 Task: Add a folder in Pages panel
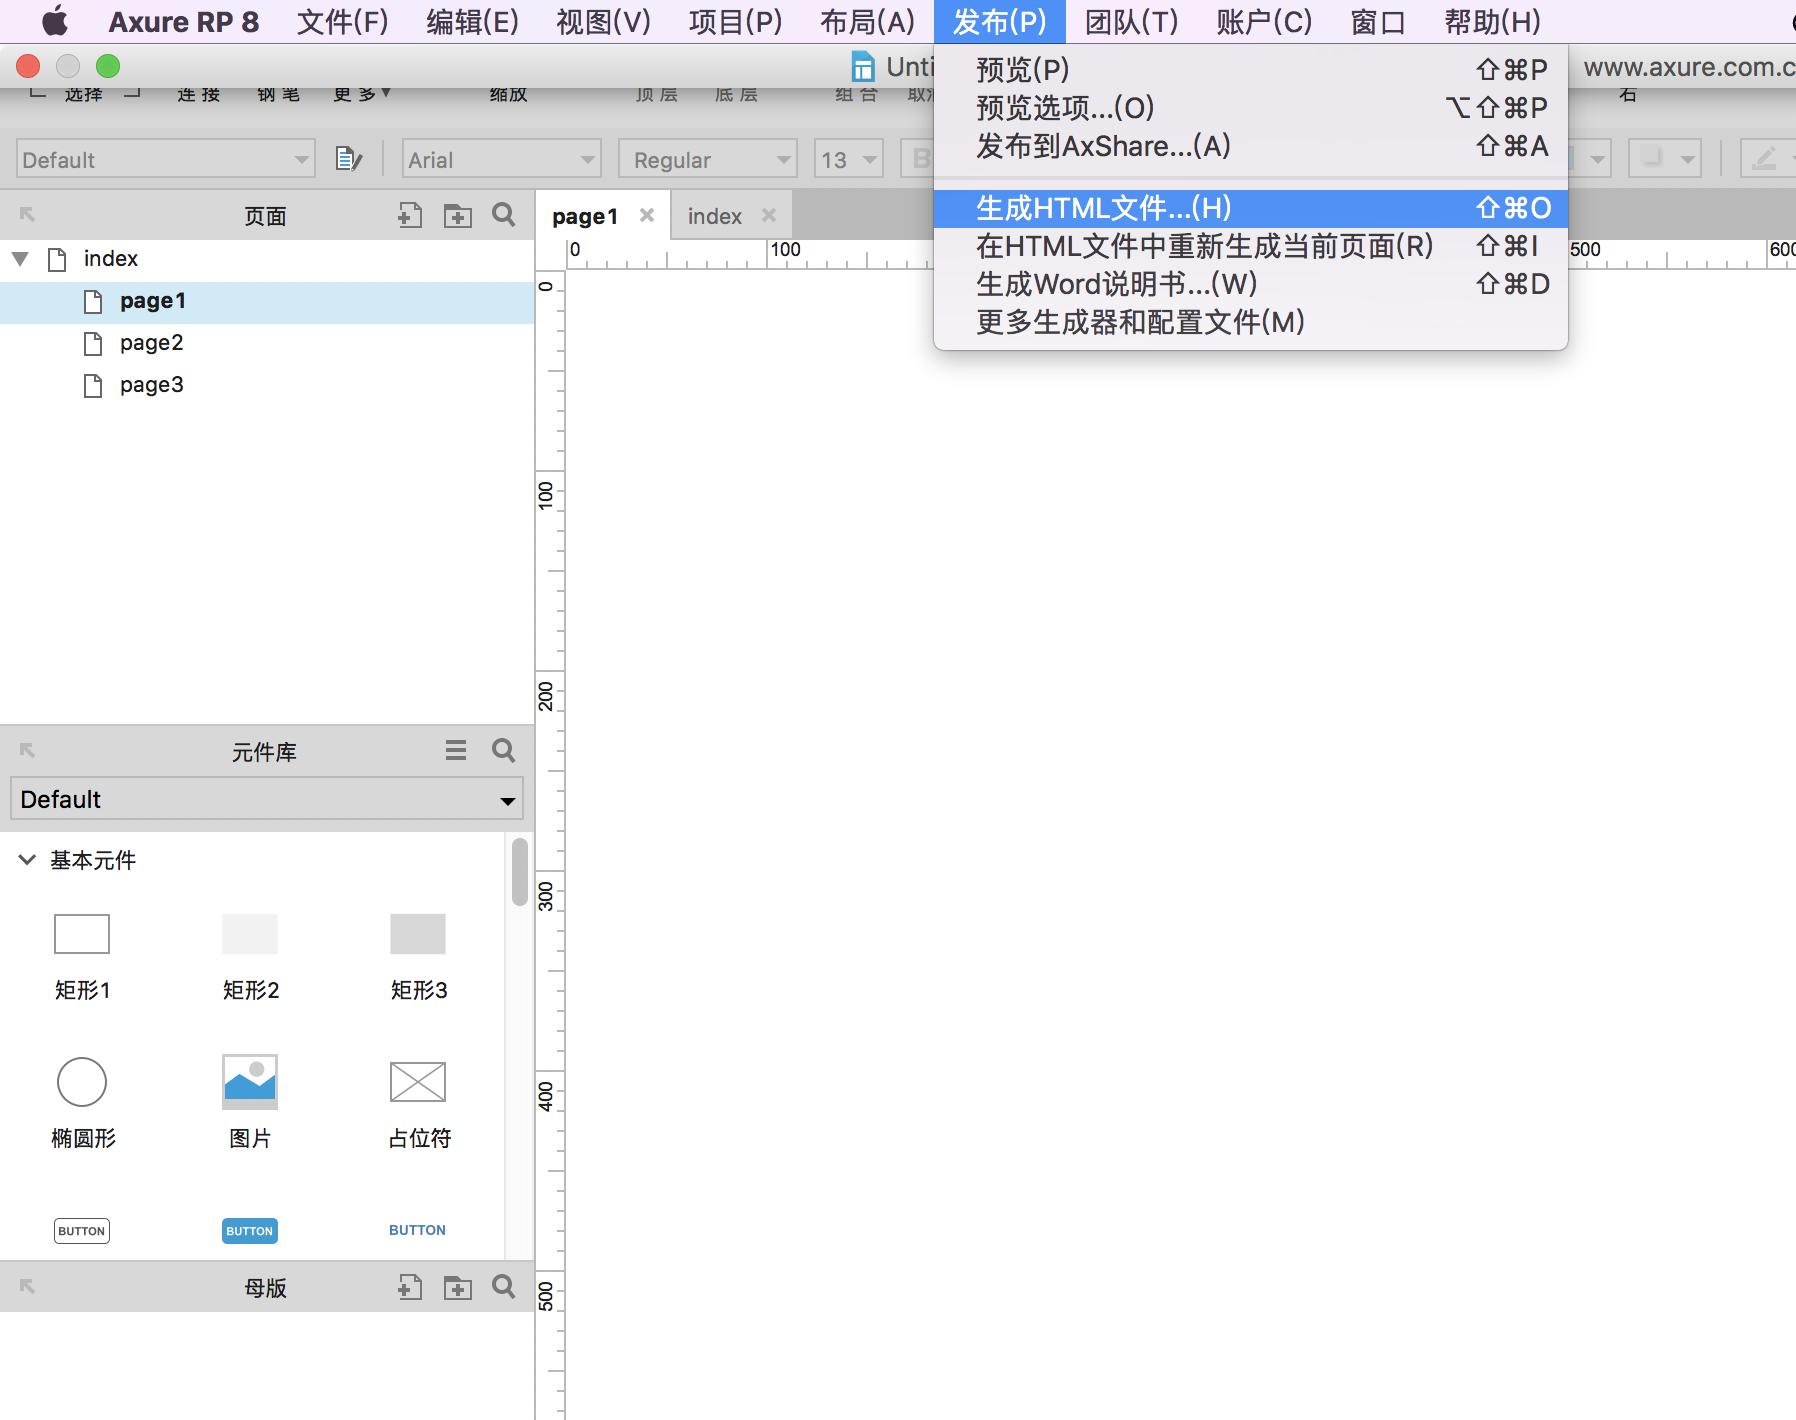point(458,215)
